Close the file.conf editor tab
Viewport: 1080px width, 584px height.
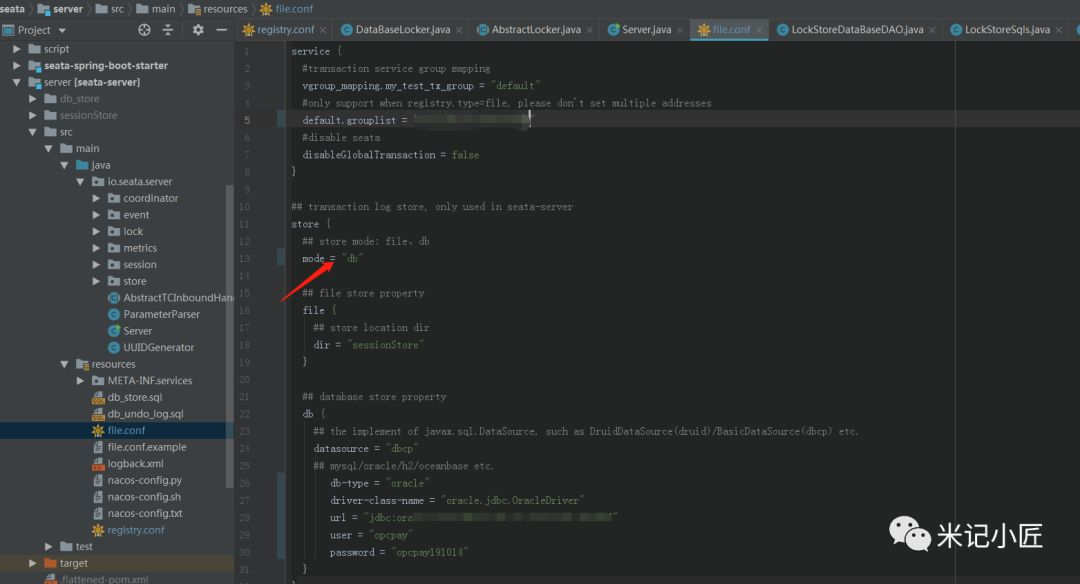click(x=759, y=30)
